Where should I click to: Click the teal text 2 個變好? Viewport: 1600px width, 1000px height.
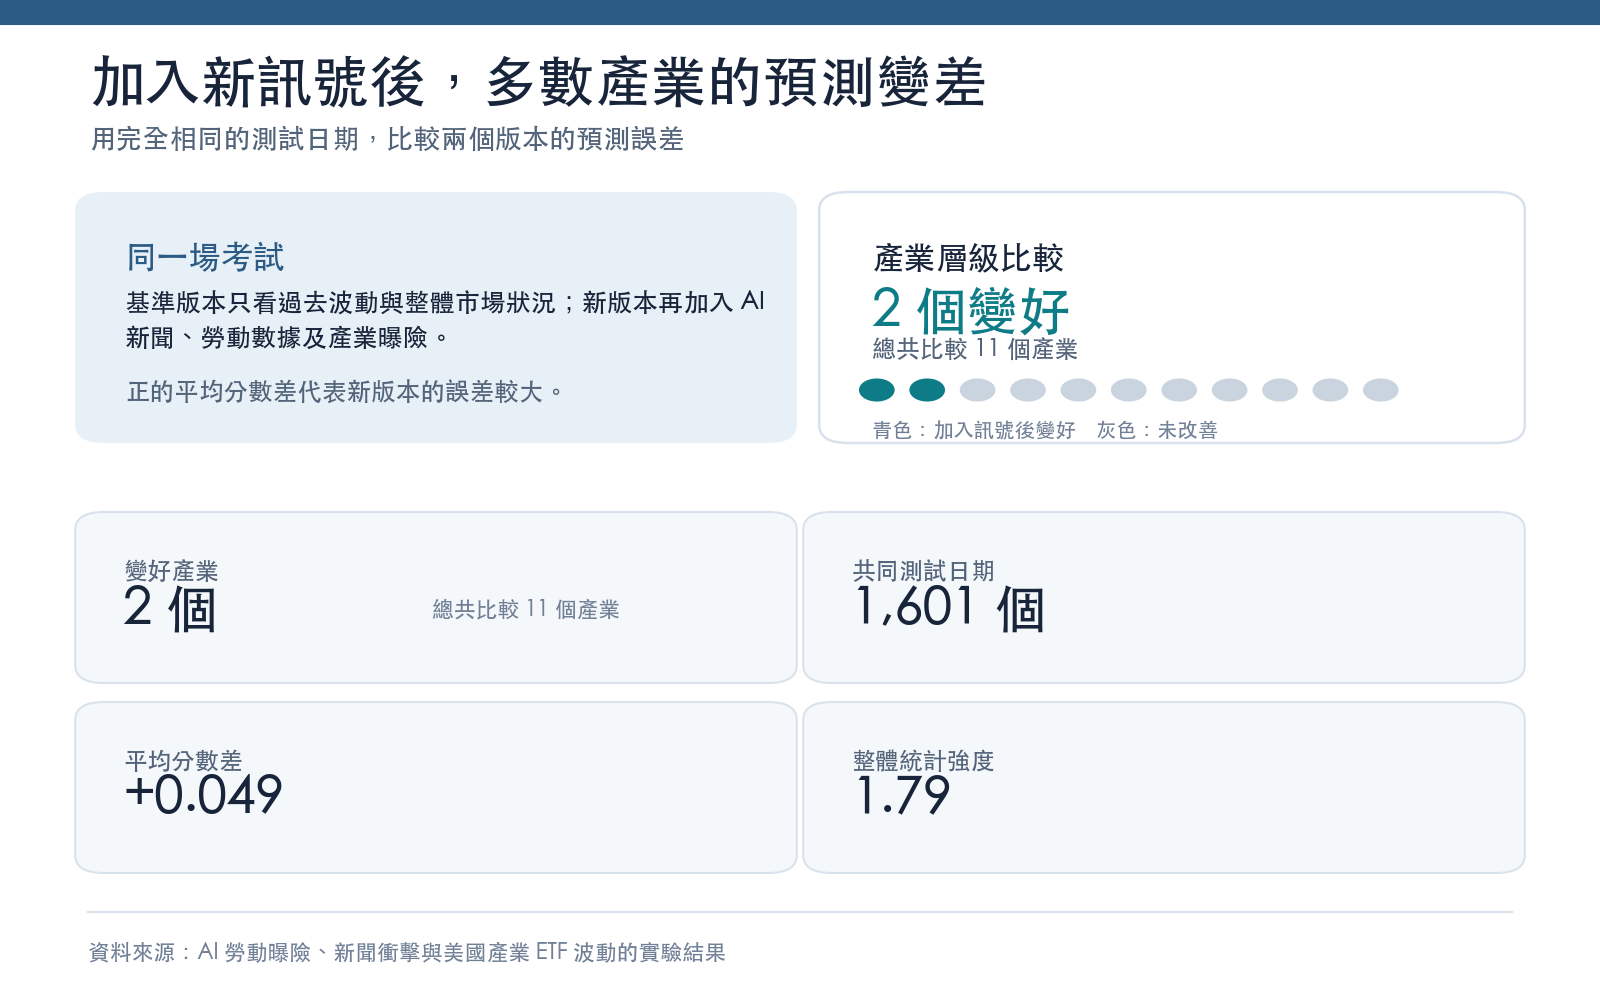pos(970,310)
